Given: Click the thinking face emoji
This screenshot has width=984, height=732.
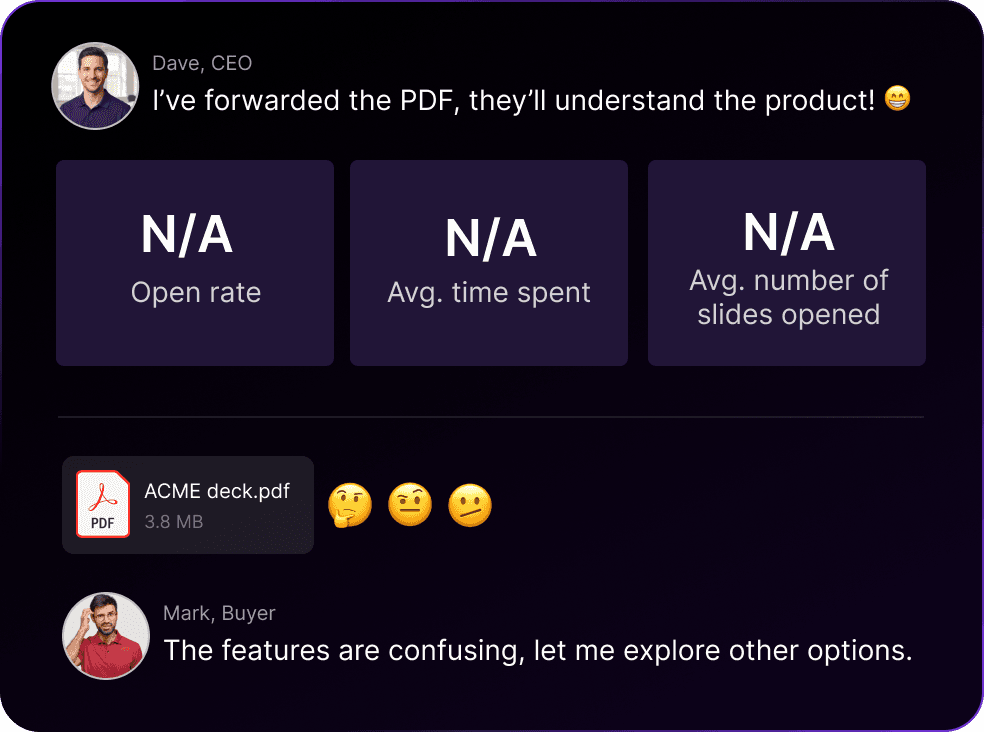Looking at the screenshot, I should (x=350, y=505).
